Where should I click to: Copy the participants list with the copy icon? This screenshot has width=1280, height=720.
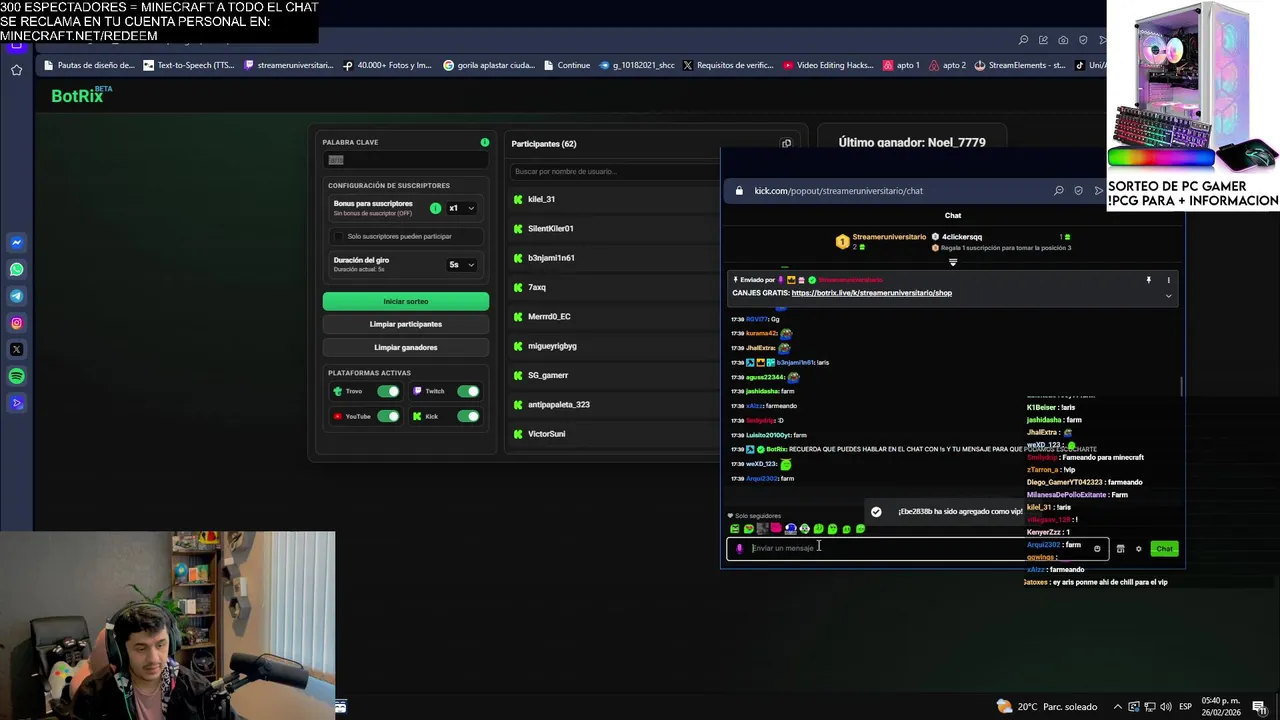[x=786, y=143]
